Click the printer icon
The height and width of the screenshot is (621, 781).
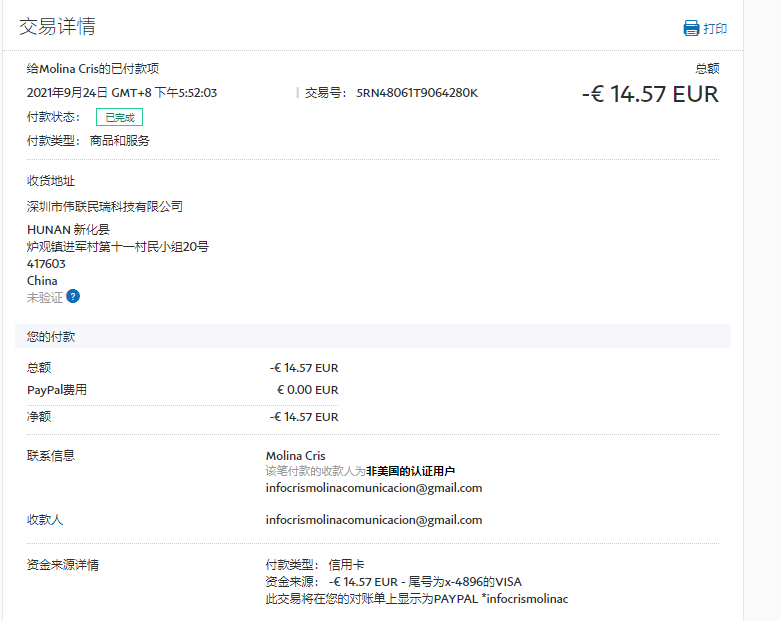tap(691, 28)
